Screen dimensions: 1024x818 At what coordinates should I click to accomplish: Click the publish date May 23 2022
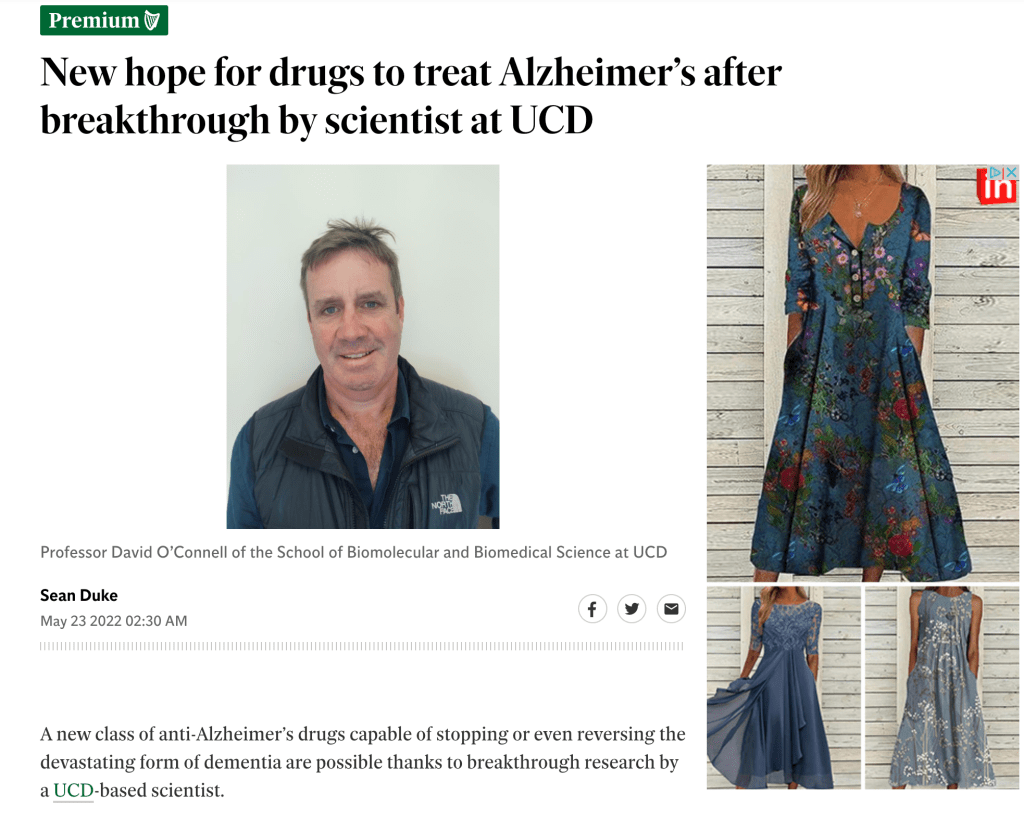(114, 621)
